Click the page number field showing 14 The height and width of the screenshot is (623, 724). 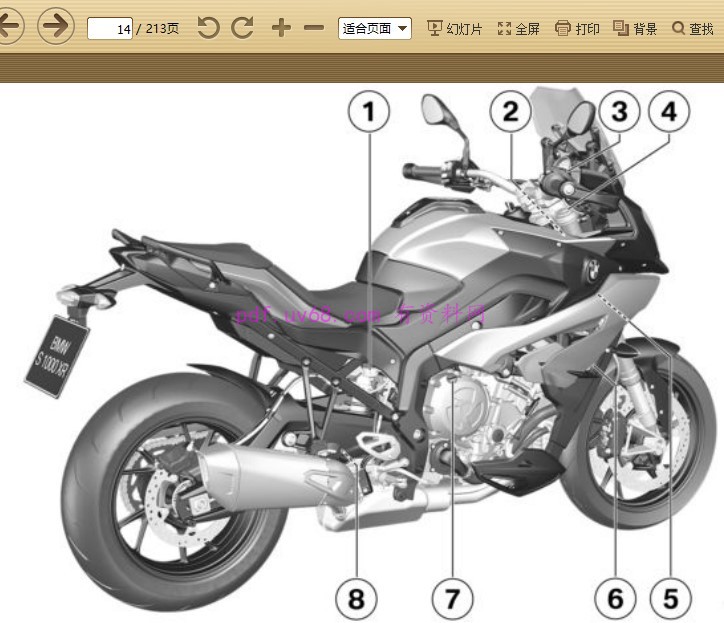[110, 29]
